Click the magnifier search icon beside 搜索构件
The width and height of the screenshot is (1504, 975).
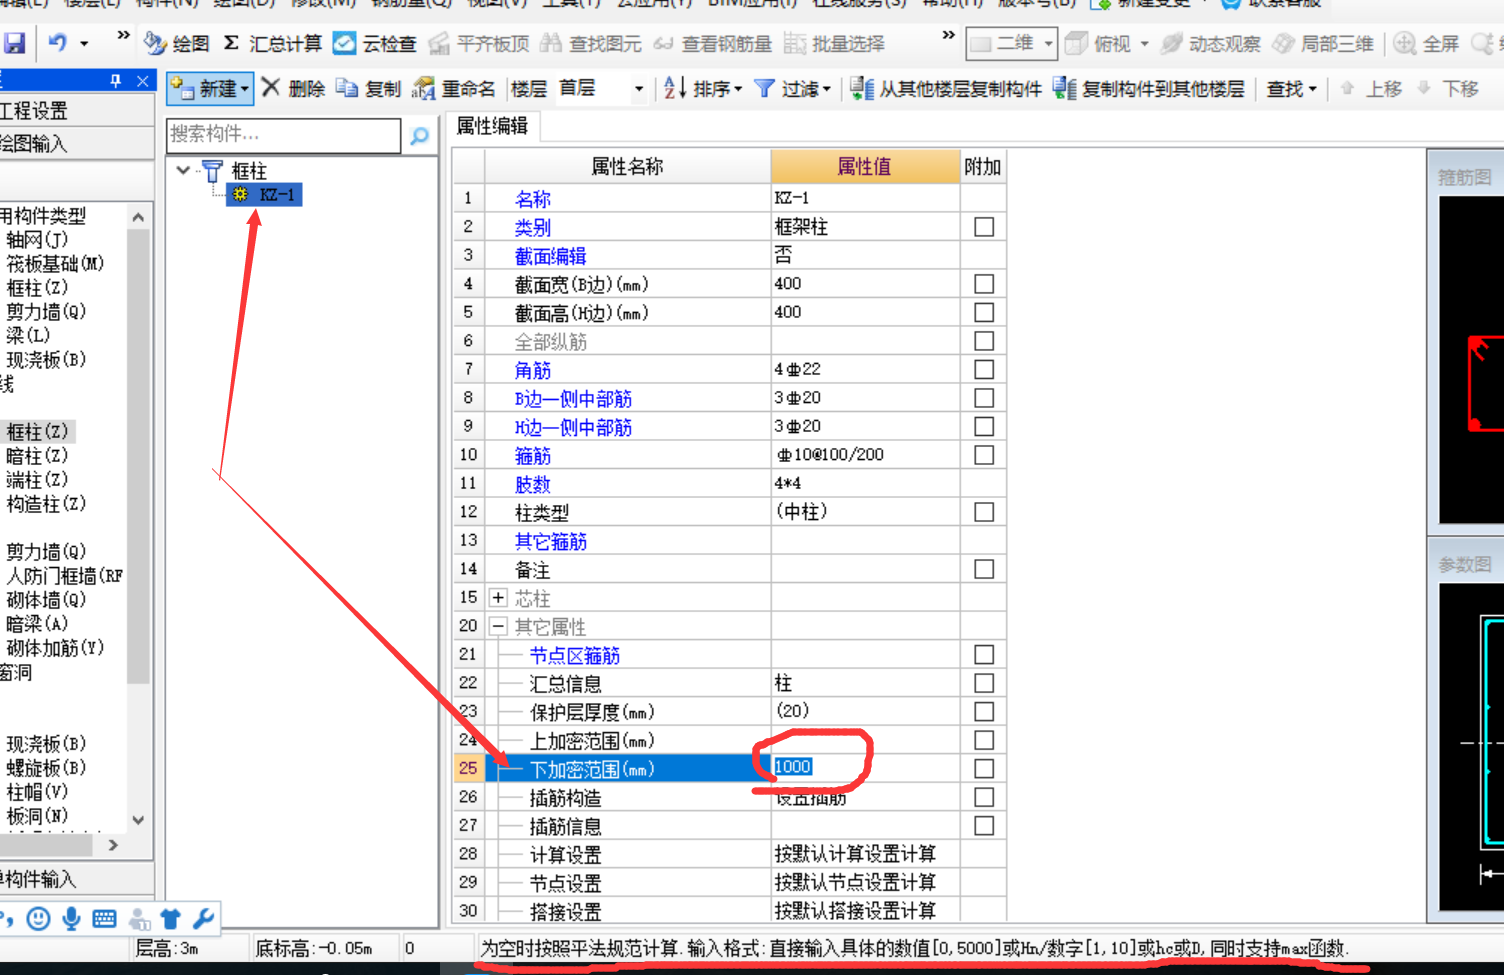[420, 135]
